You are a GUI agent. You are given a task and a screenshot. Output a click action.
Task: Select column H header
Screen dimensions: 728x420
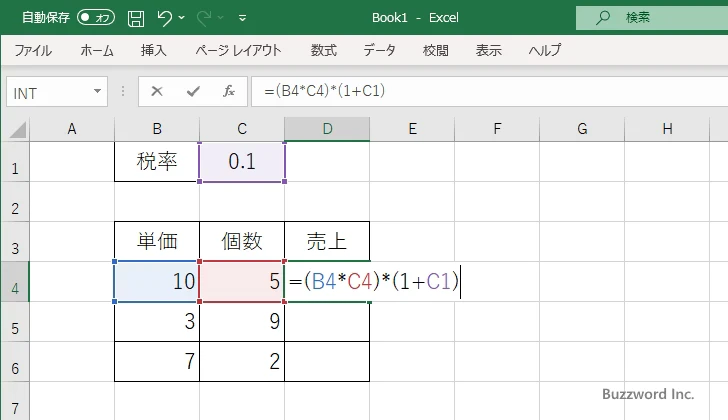pyautogui.click(x=667, y=129)
